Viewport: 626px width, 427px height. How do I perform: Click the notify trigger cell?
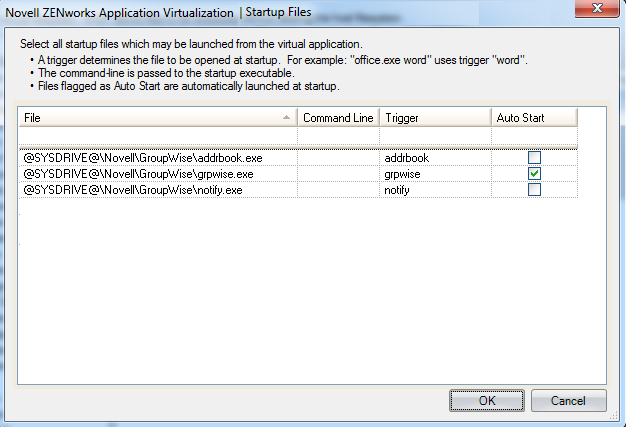pos(435,190)
